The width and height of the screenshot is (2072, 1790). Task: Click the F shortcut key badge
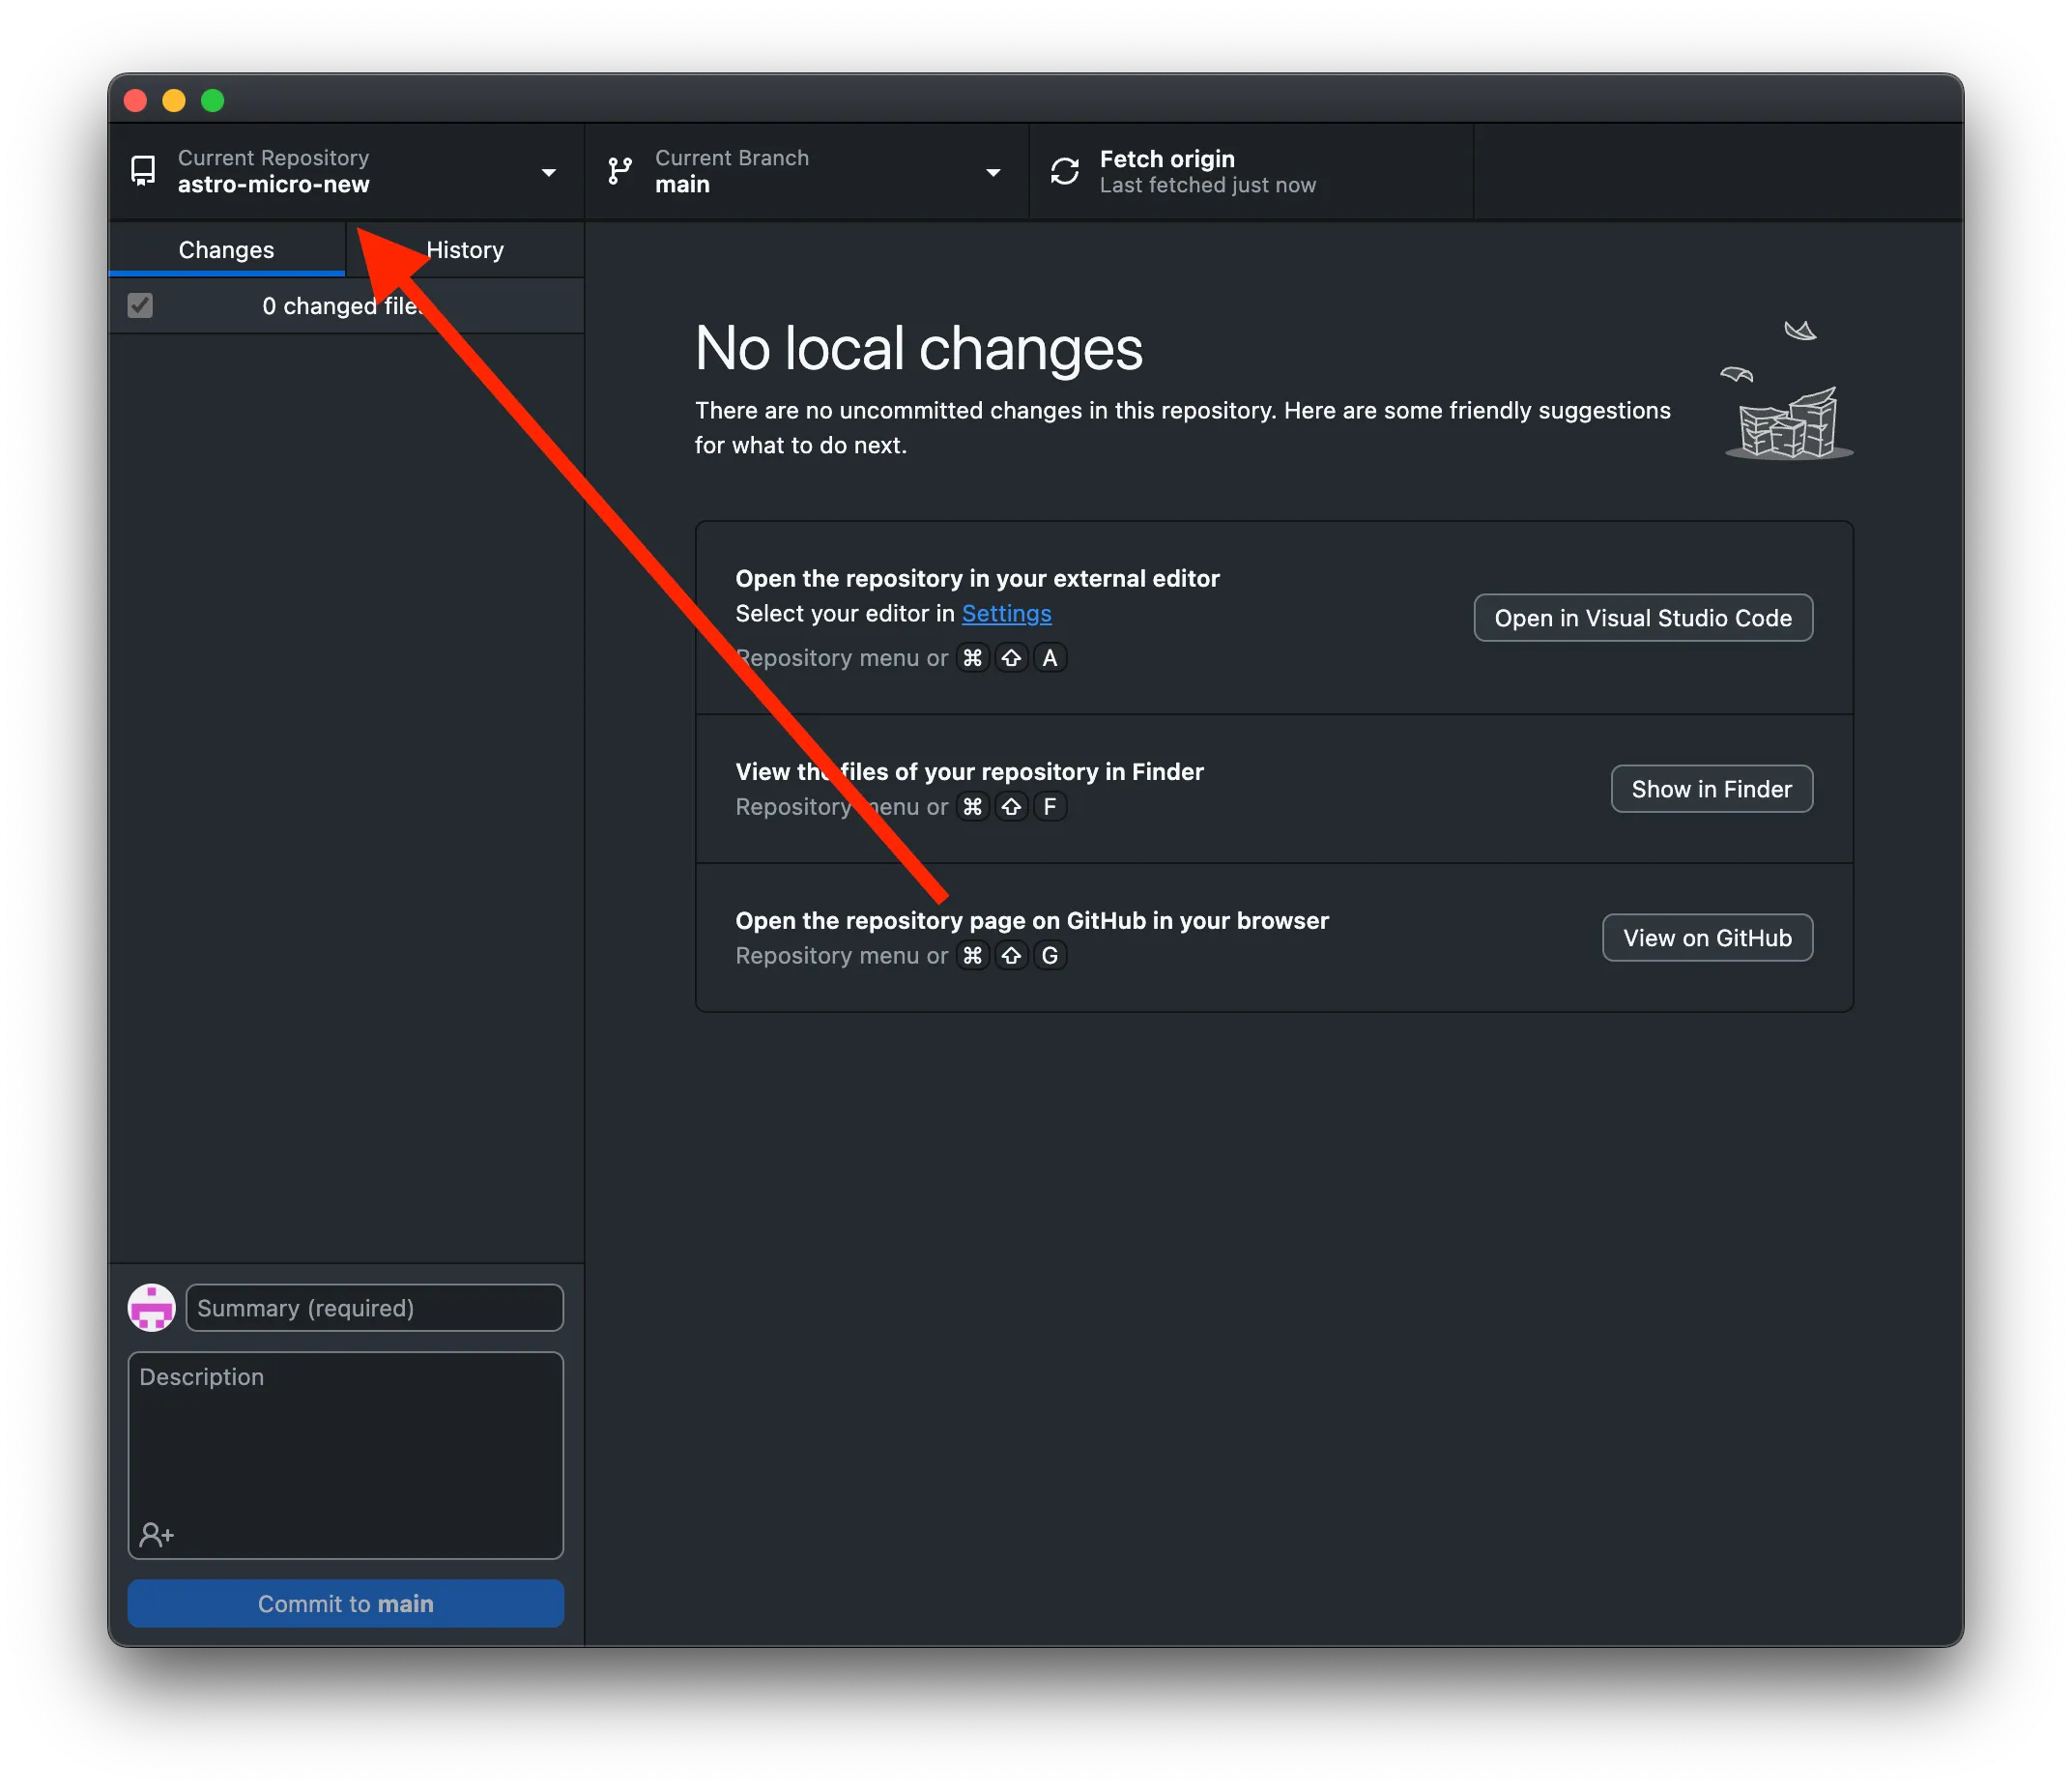1049,807
